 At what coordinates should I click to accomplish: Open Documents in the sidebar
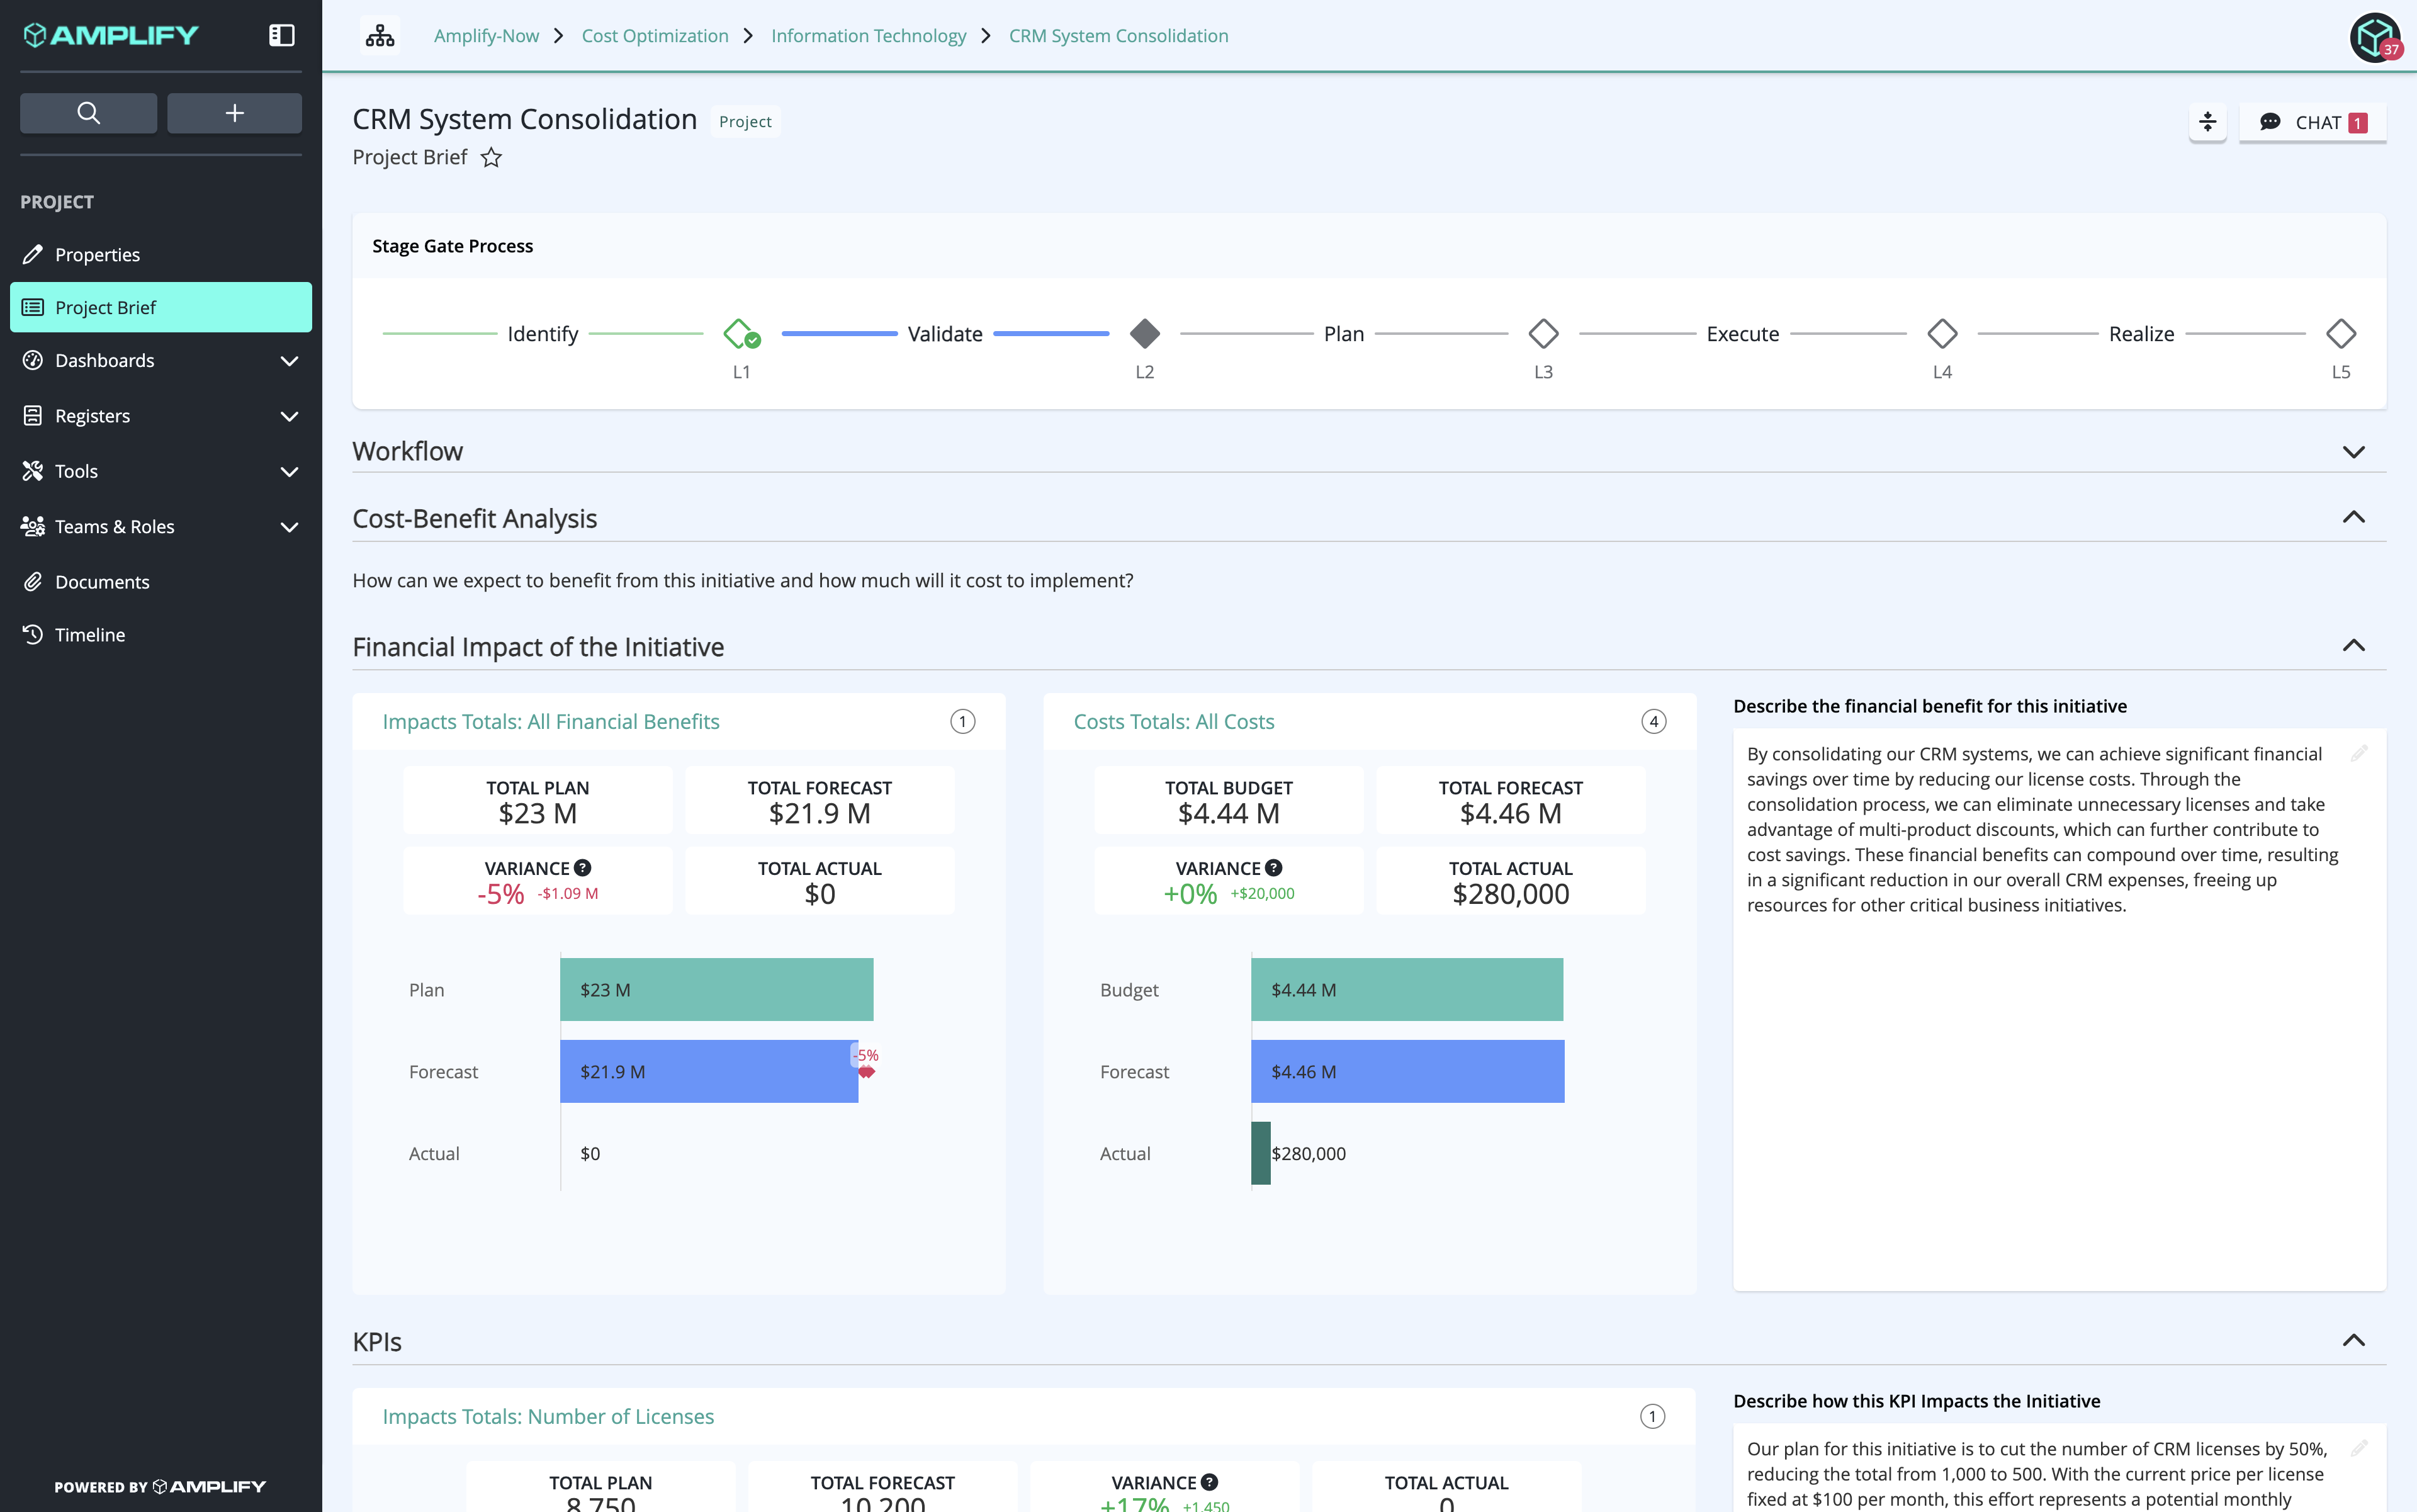(161, 581)
